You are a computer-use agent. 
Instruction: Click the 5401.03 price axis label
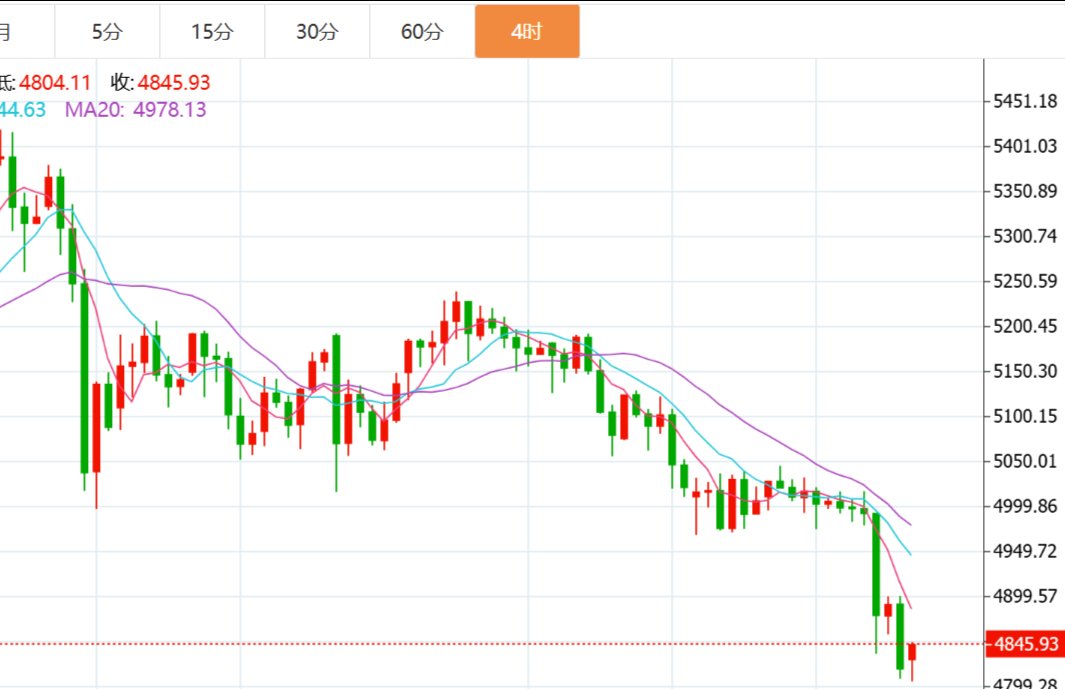coord(1024,146)
